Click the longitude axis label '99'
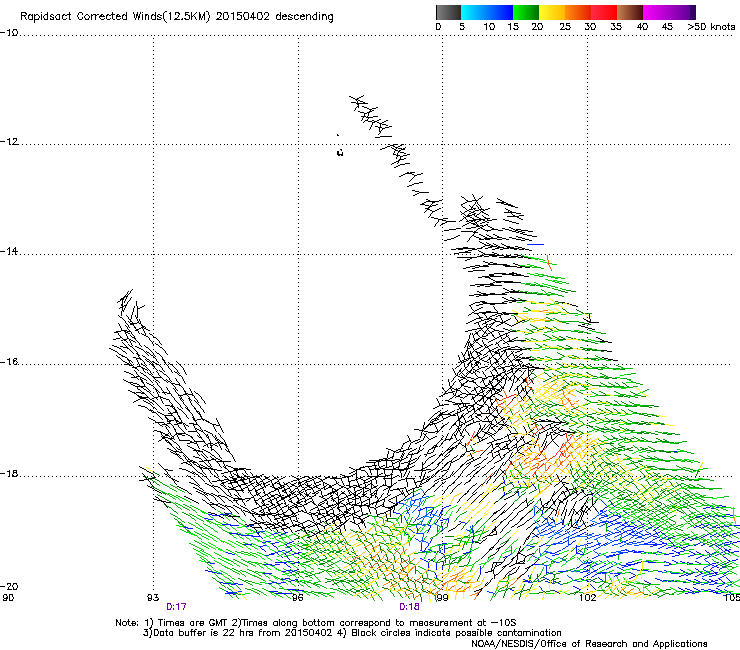The height and width of the screenshot is (650, 740). (442, 598)
